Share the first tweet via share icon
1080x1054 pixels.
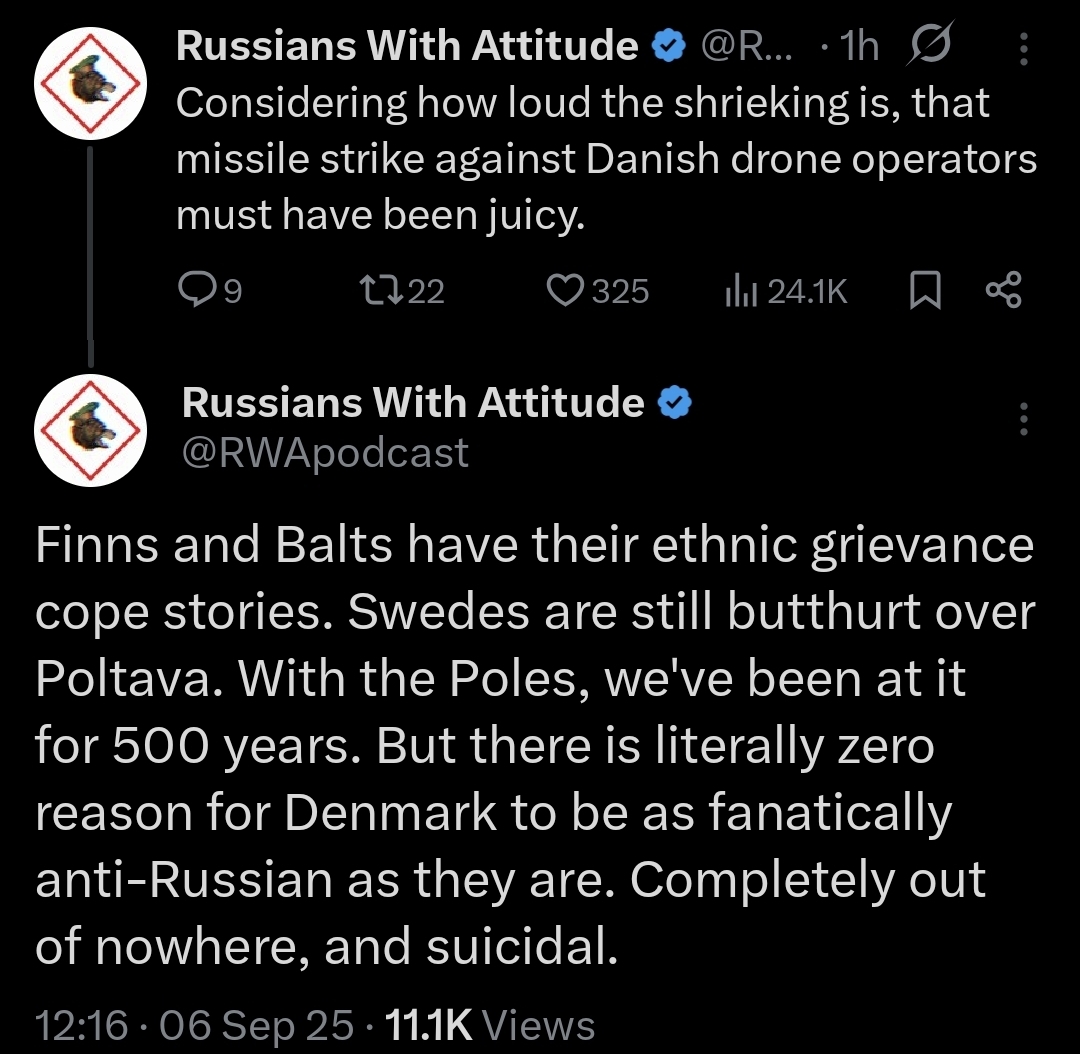coord(1003,291)
